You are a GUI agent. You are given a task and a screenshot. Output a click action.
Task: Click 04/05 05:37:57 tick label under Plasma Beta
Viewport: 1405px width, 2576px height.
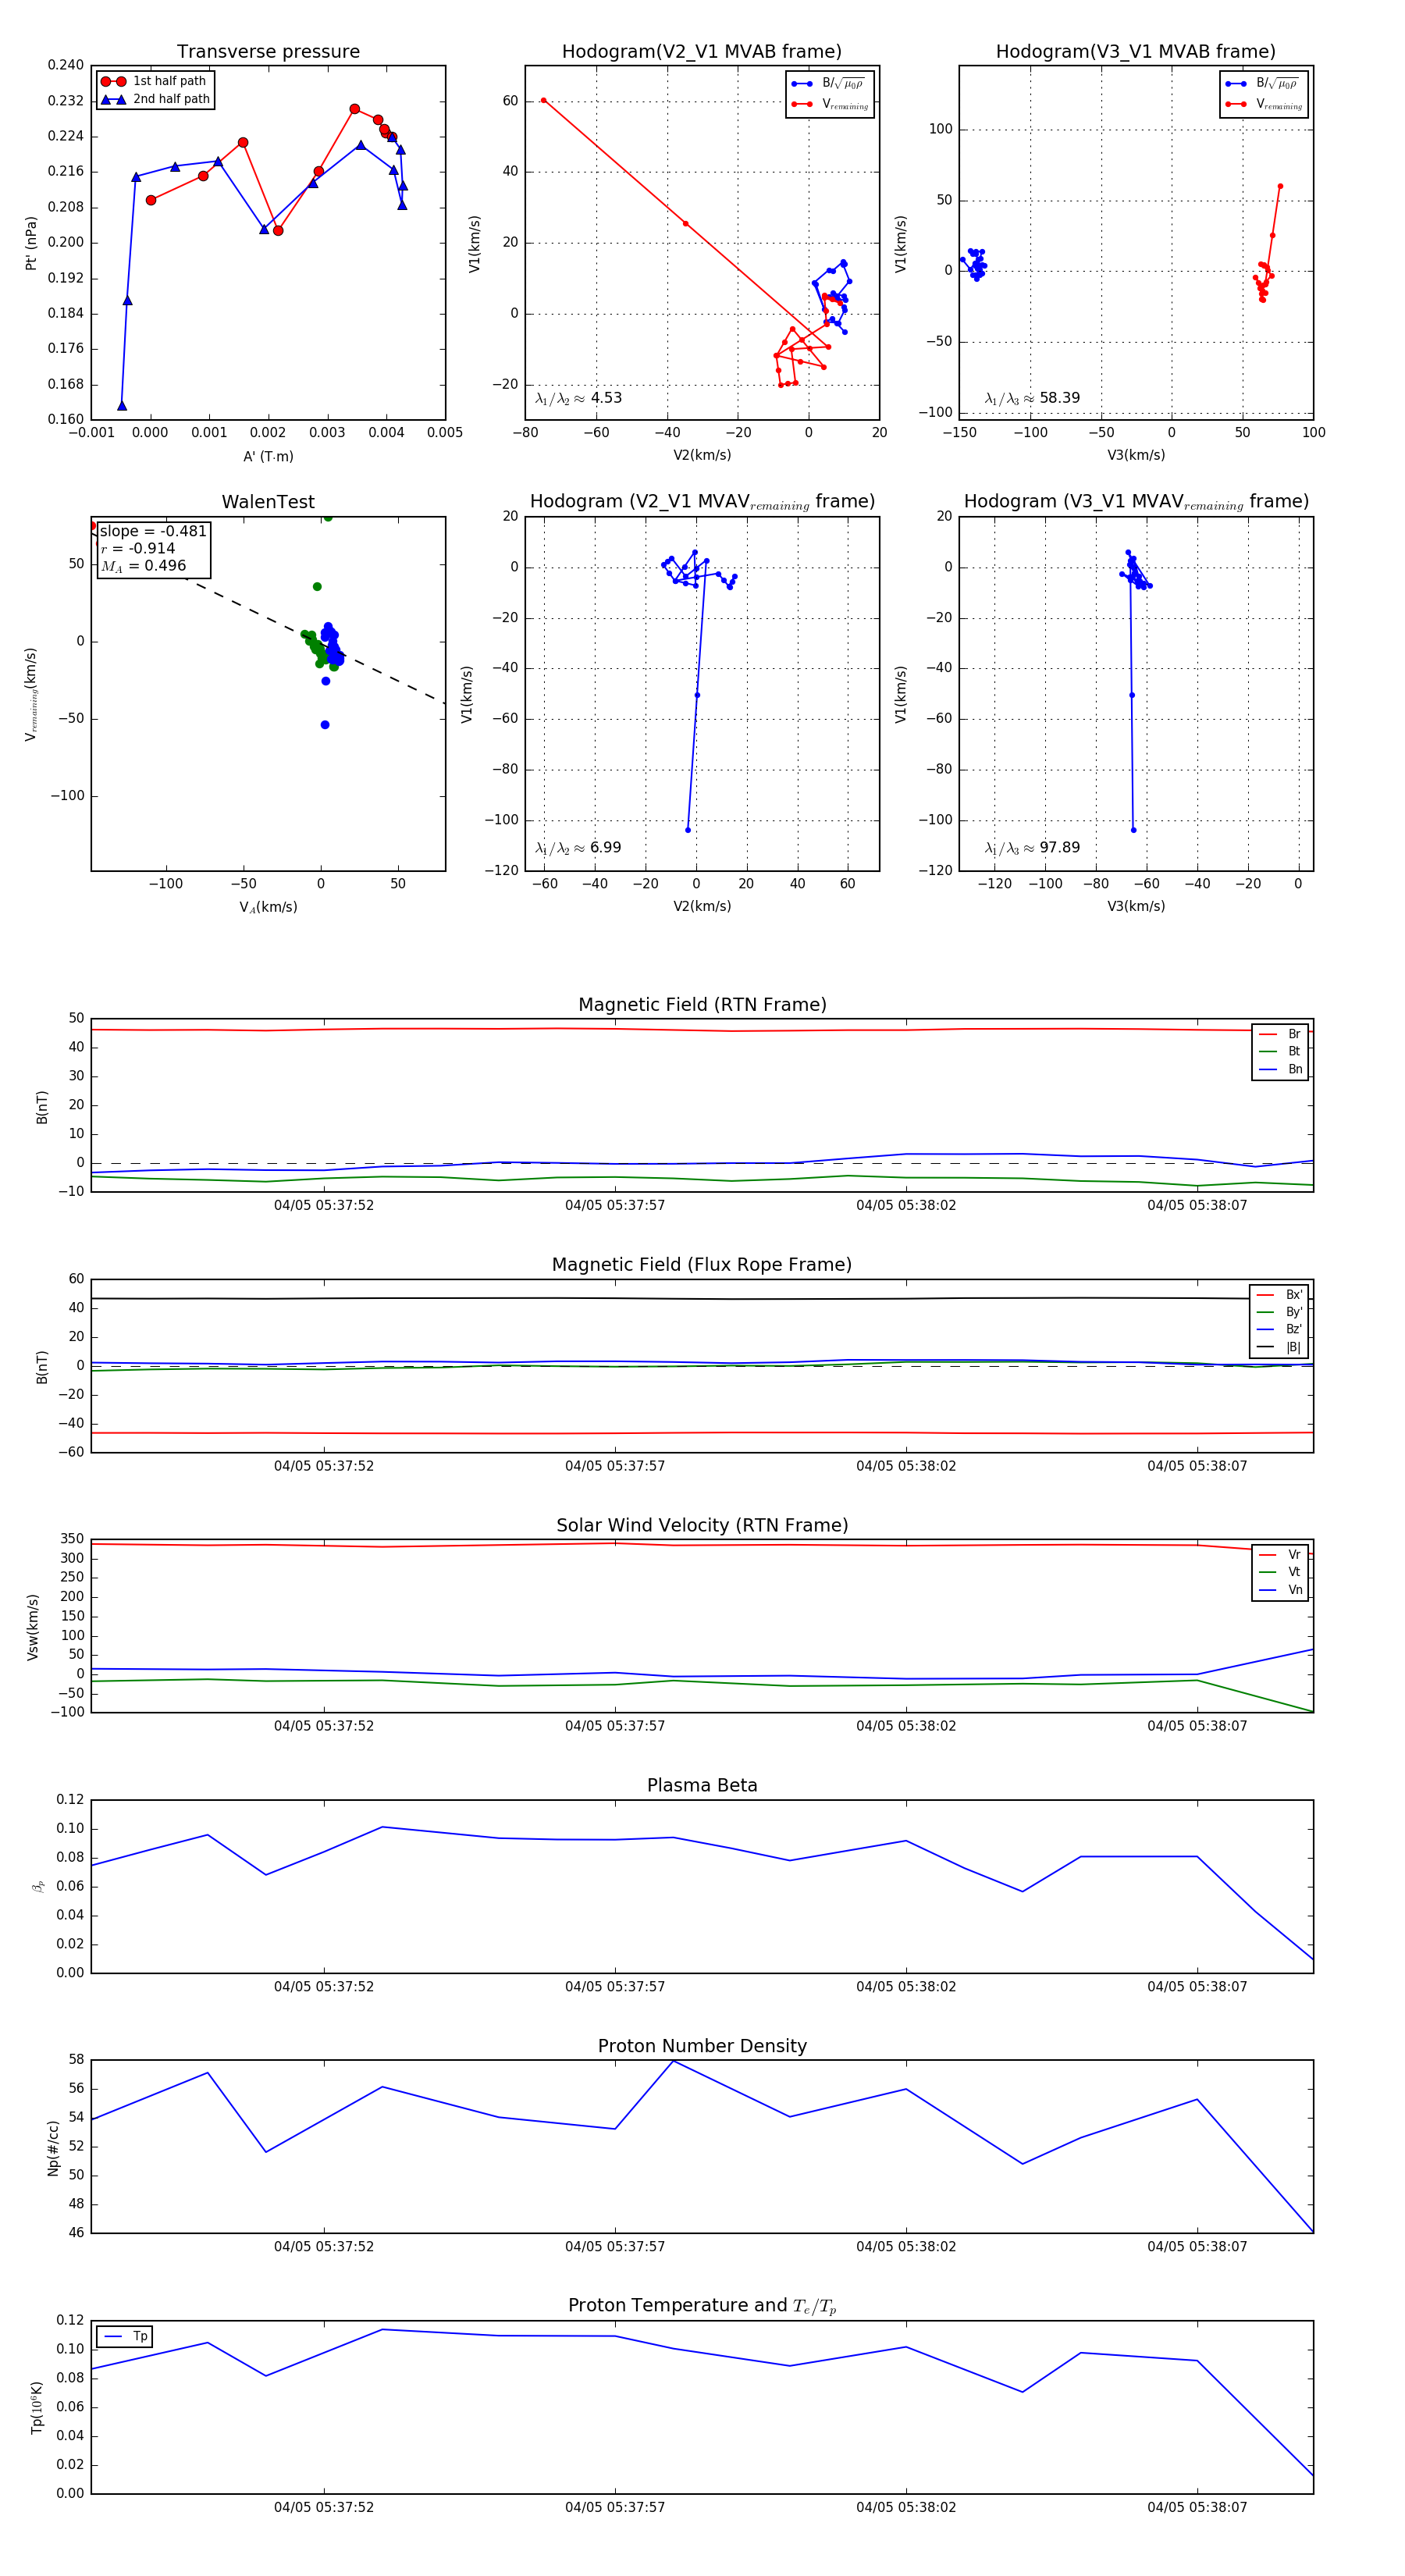pos(614,1987)
